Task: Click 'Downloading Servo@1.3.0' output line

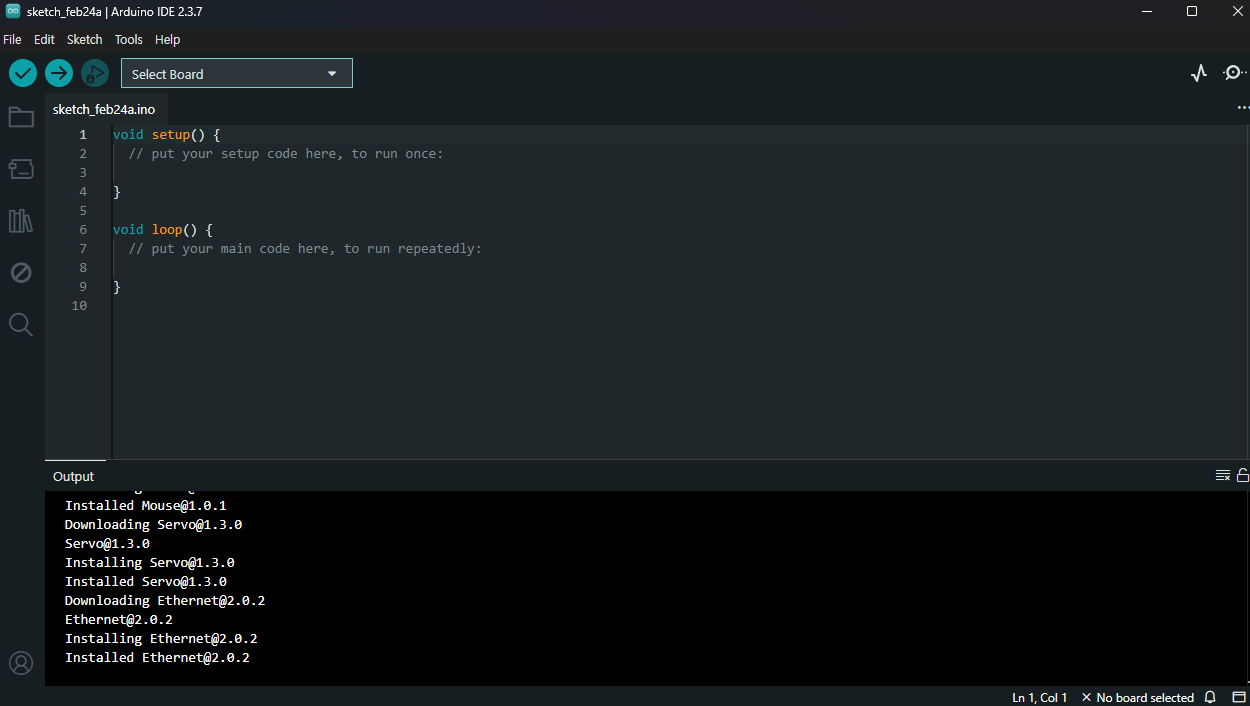Action: click(x=153, y=524)
